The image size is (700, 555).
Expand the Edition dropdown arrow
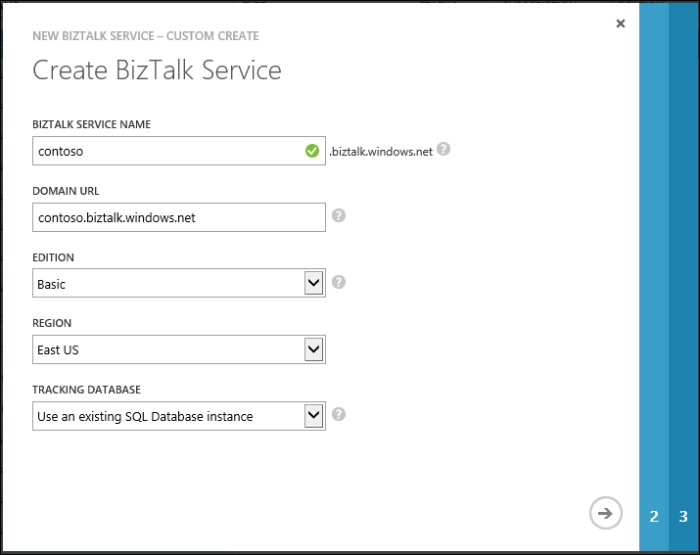pos(314,283)
